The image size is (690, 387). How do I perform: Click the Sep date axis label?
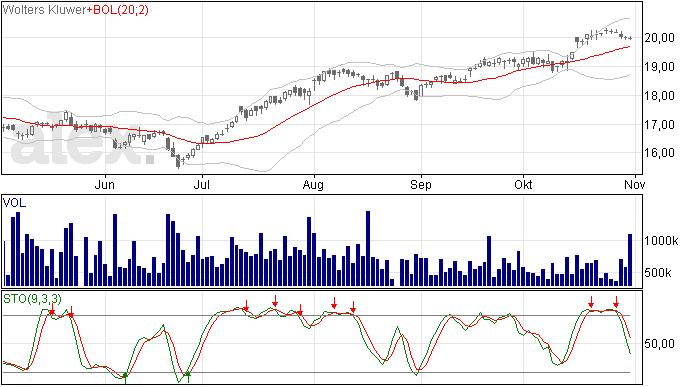click(x=421, y=185)
